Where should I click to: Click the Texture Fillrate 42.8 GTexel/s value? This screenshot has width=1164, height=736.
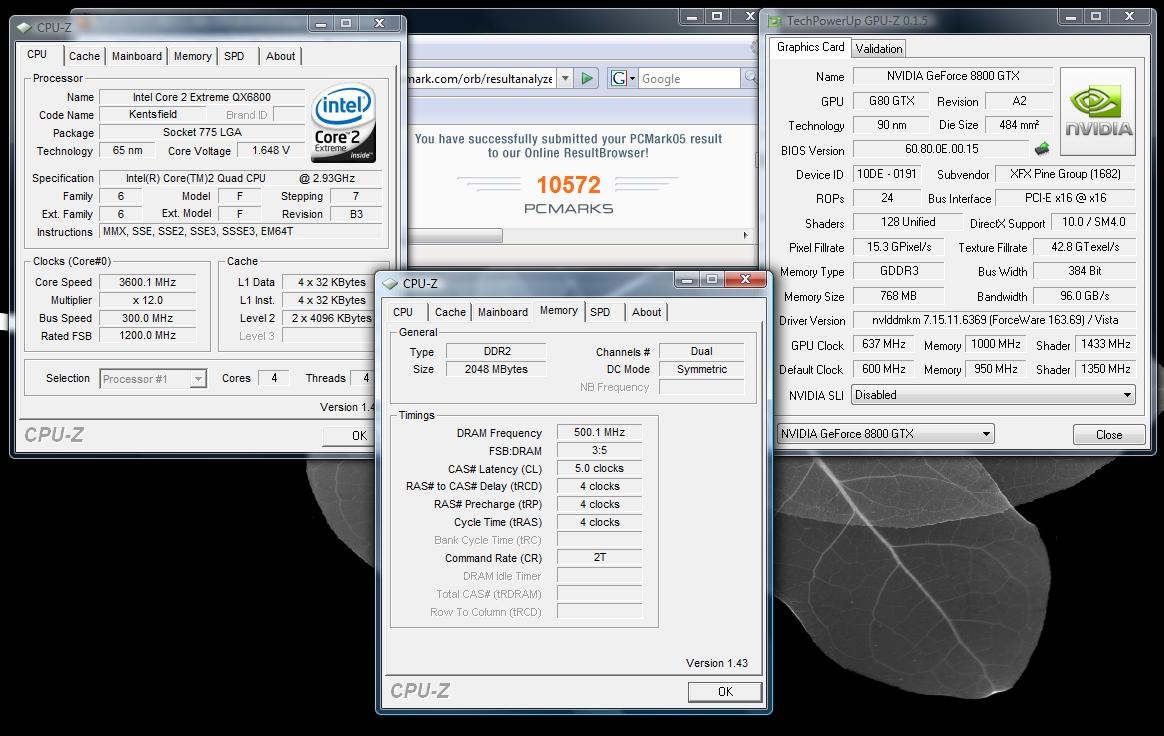(x=1084, y=247)
